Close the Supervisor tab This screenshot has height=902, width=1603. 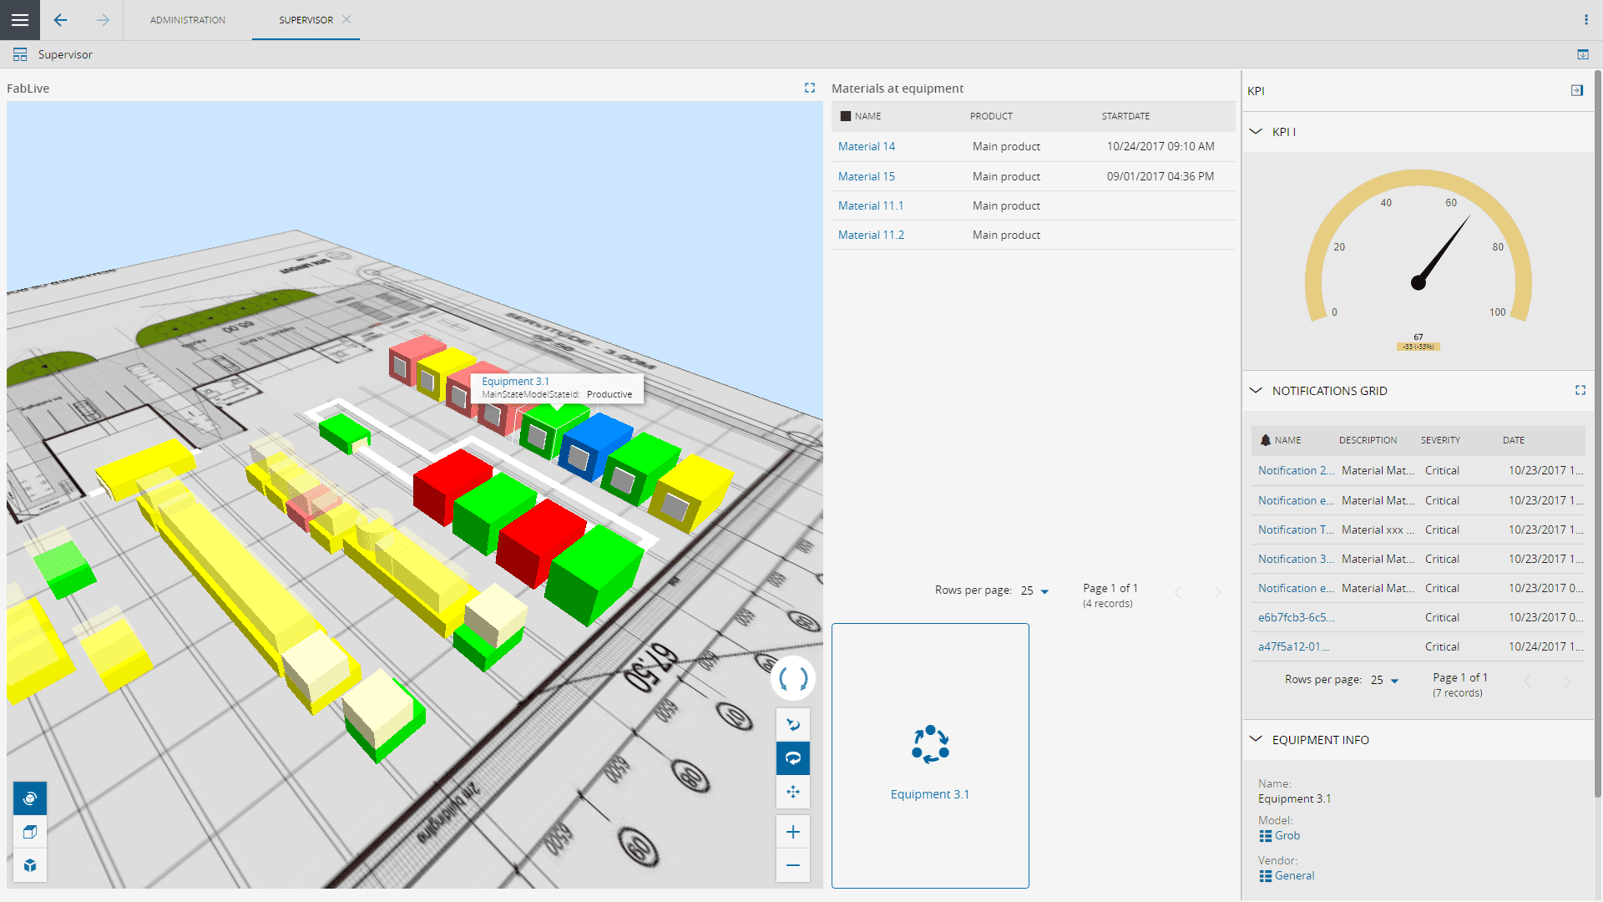tap(347, 20)
